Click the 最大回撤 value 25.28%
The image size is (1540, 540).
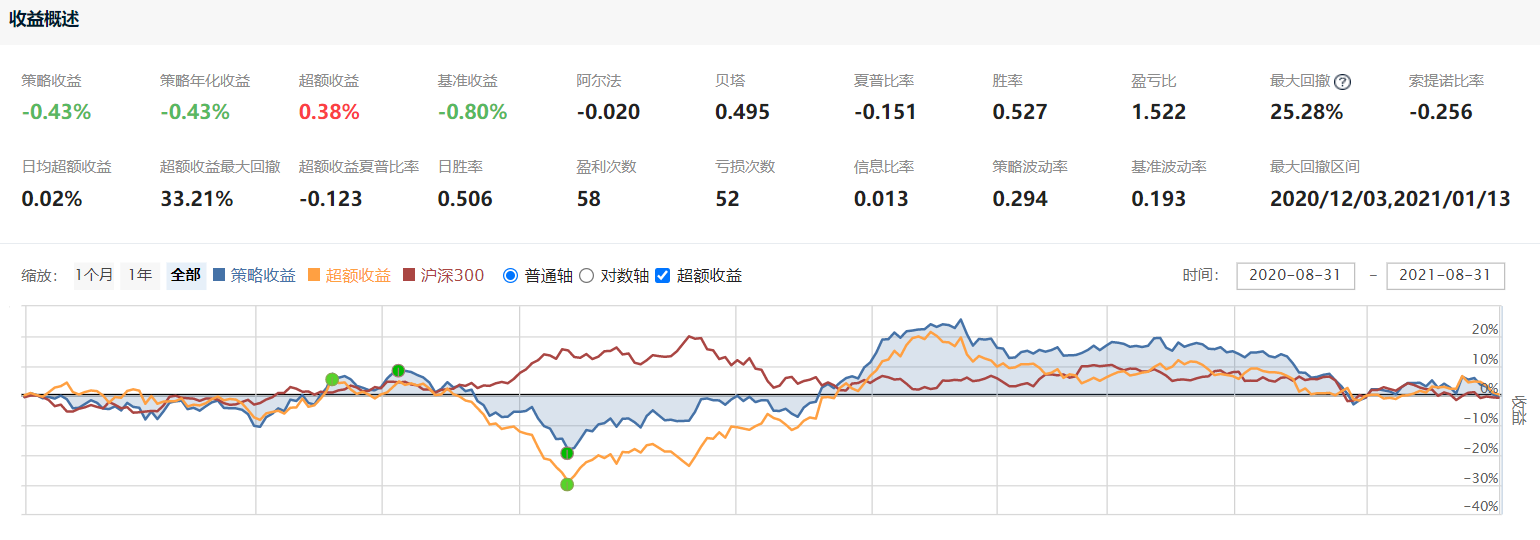tap(1306, 112)
